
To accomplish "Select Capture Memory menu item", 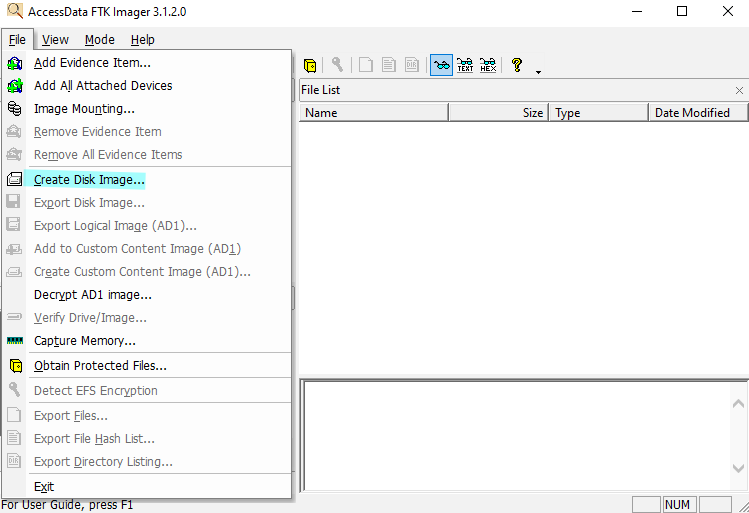I will coord(84,341).
